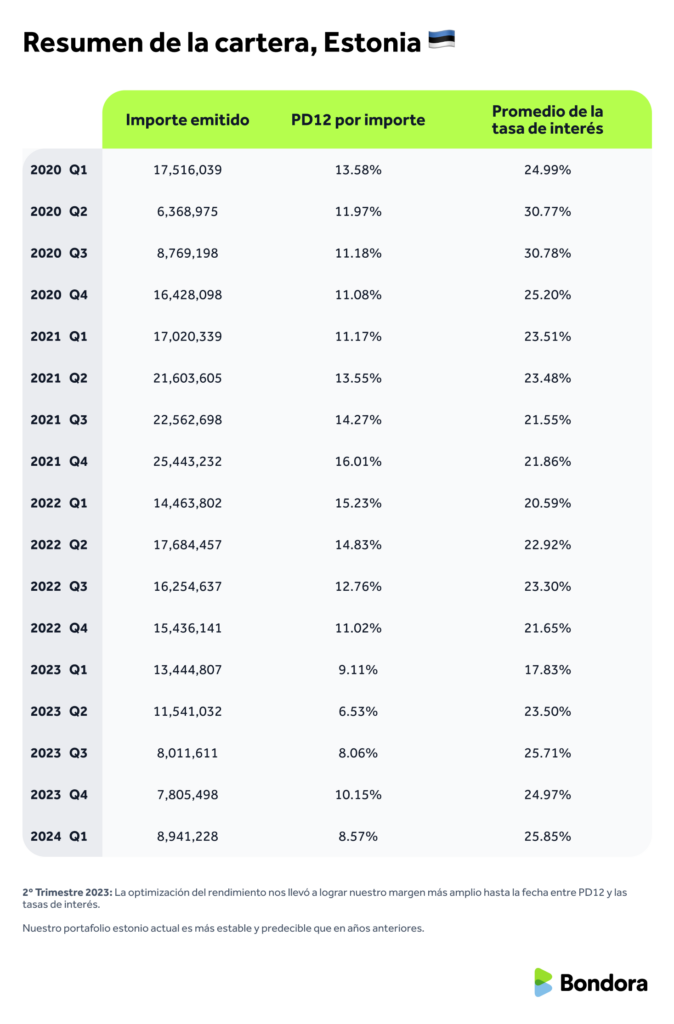Viewport: 674px width, 1024px height.
Task: Select the 30.78% interest rate cell
Action: (547, 253)
